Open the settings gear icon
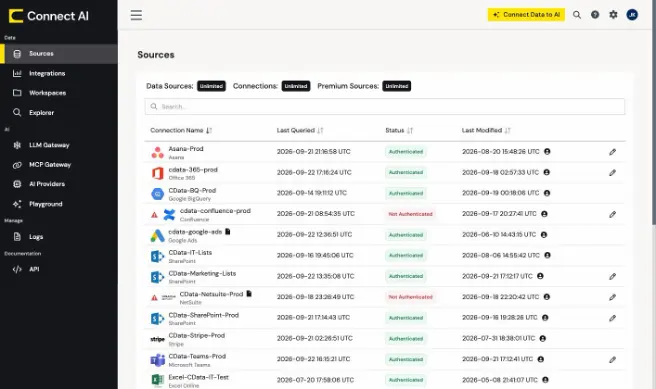This screenshot has width=656, height=389. (x=613, y=15)
